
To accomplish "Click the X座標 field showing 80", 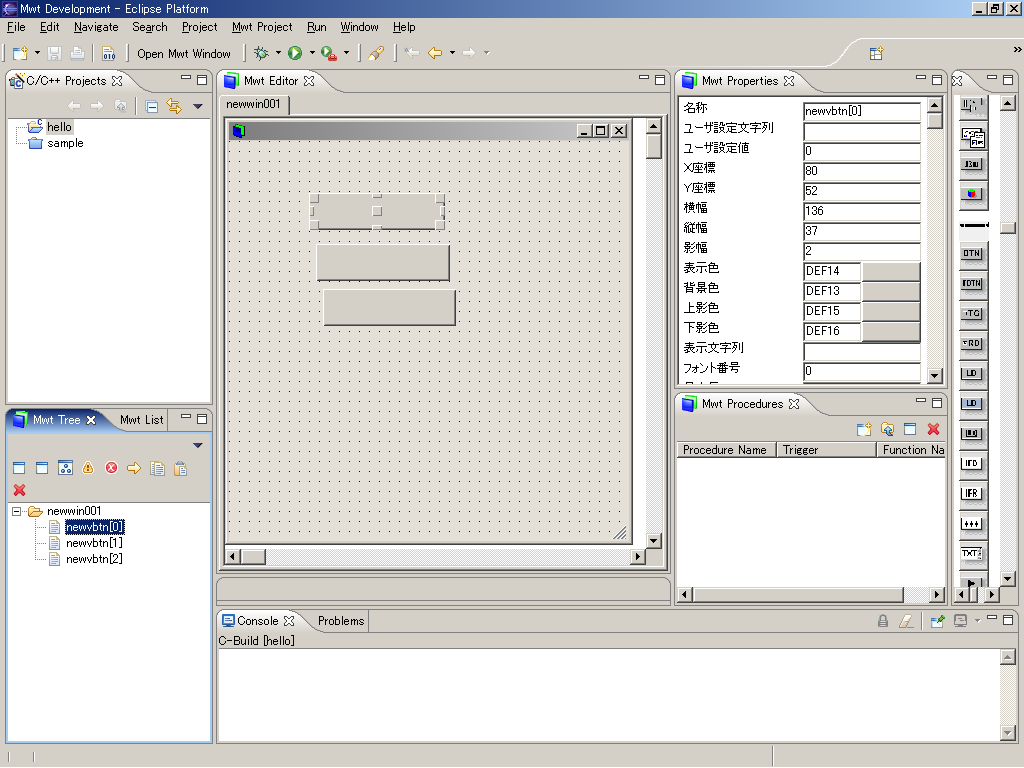I will 861,171.
